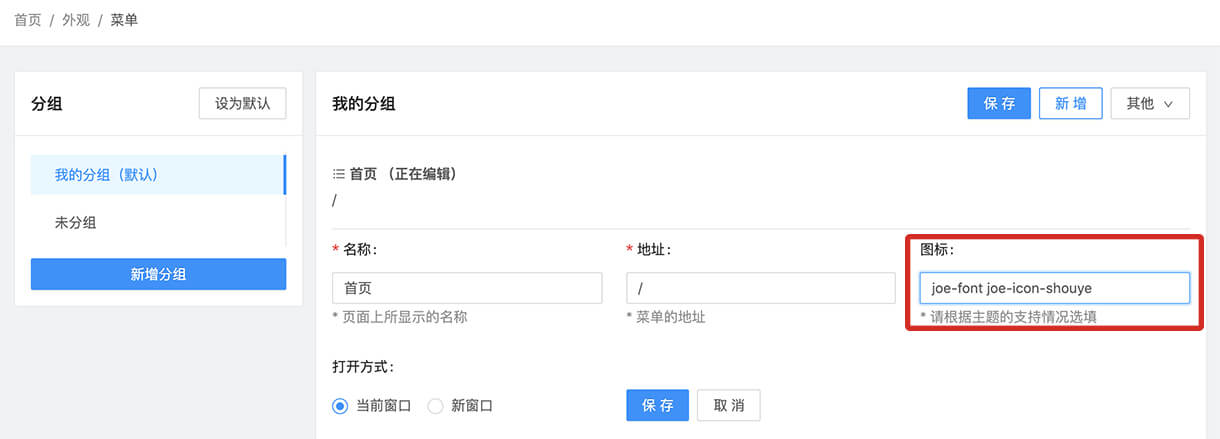Focus the 图标 field with joe-font joe-icon-shouye

click(x=1054, y=288)
